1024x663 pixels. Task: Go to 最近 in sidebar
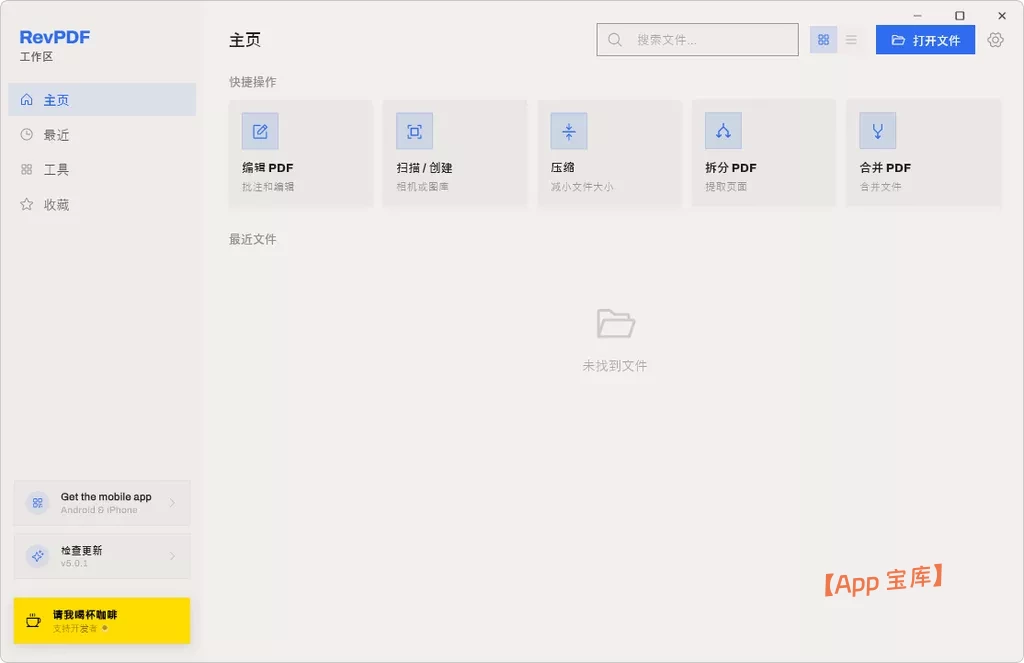click(102, 135)
